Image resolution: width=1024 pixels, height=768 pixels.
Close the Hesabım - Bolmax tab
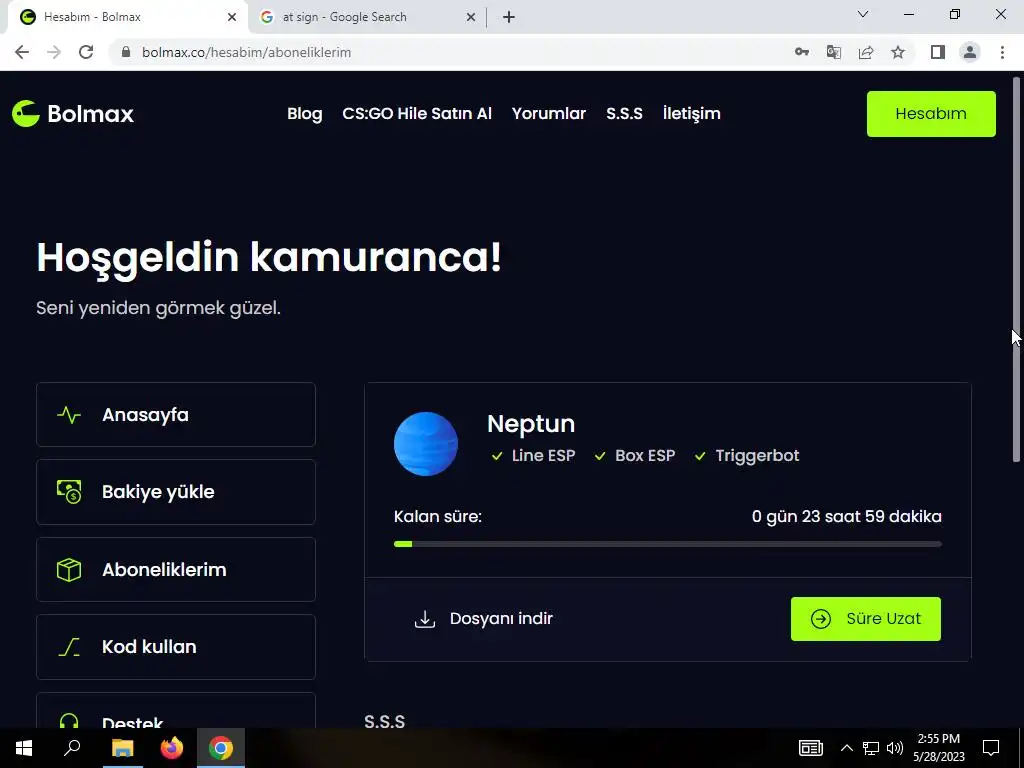tap(232, 17)
